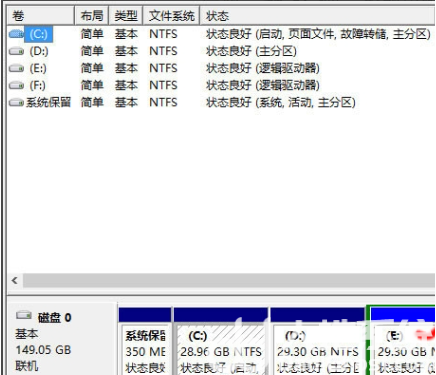436x375 pixels.
Task: Click the drive icon for volume (F:)
Action: (16, 85)
